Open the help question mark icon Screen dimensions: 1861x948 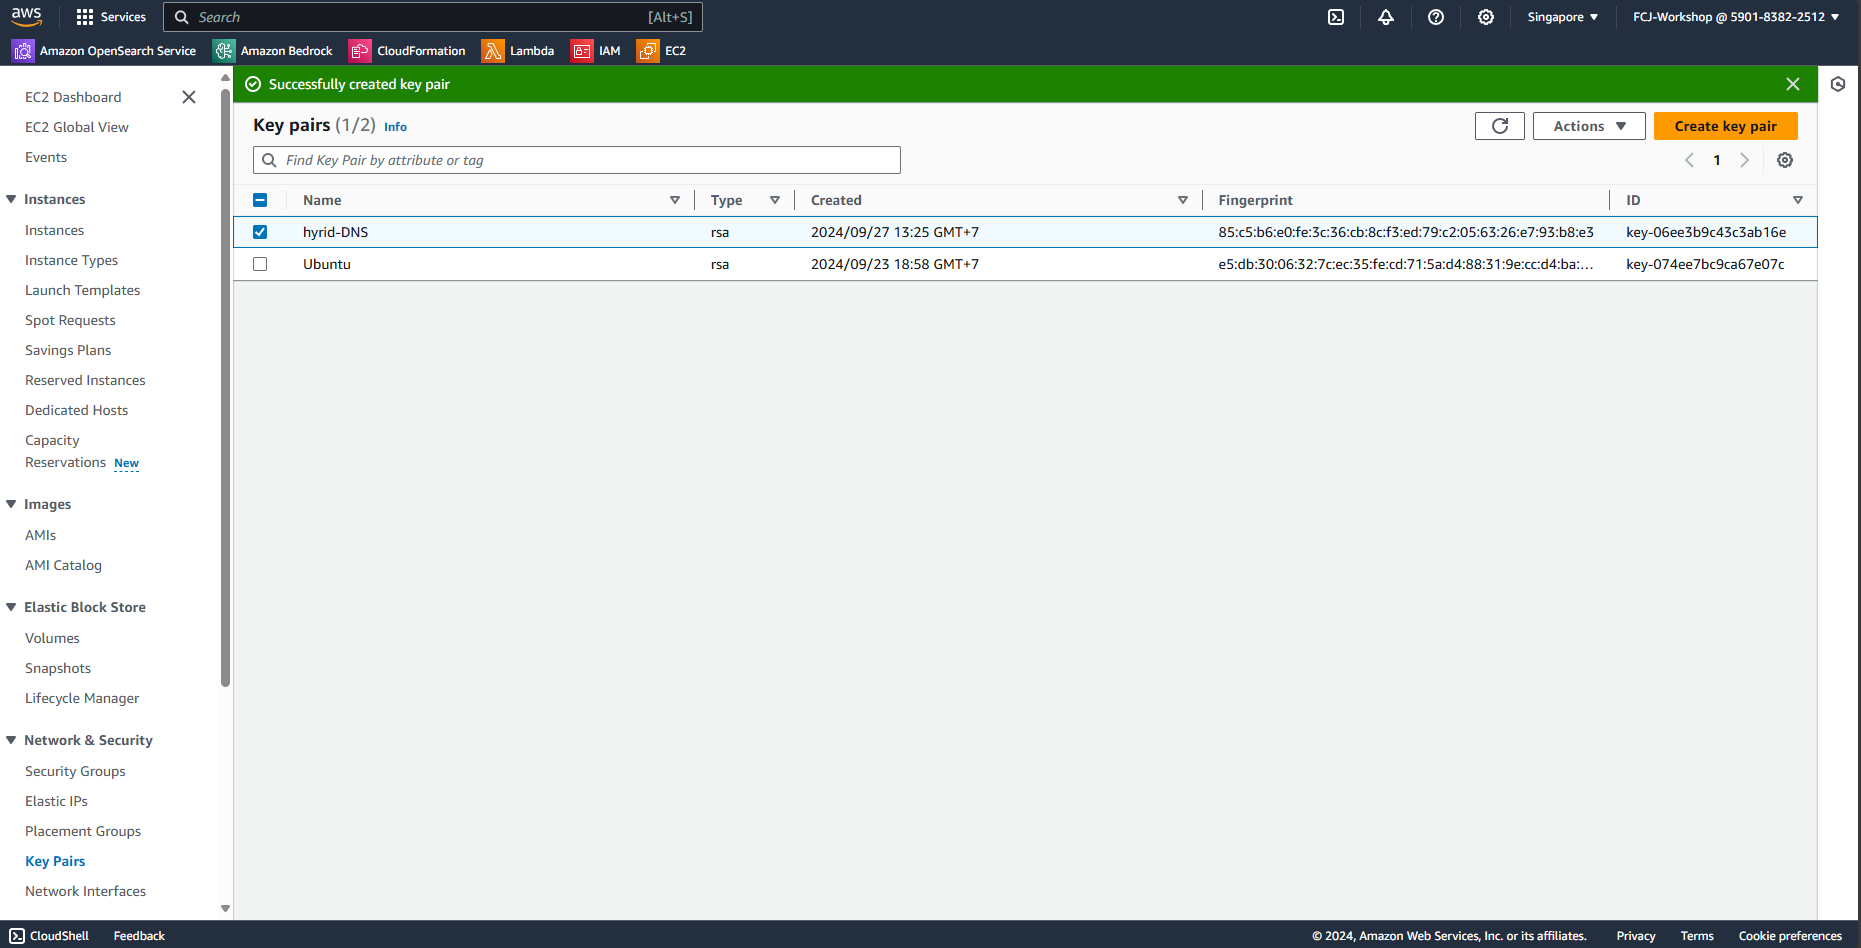(x=1435, y=17)
